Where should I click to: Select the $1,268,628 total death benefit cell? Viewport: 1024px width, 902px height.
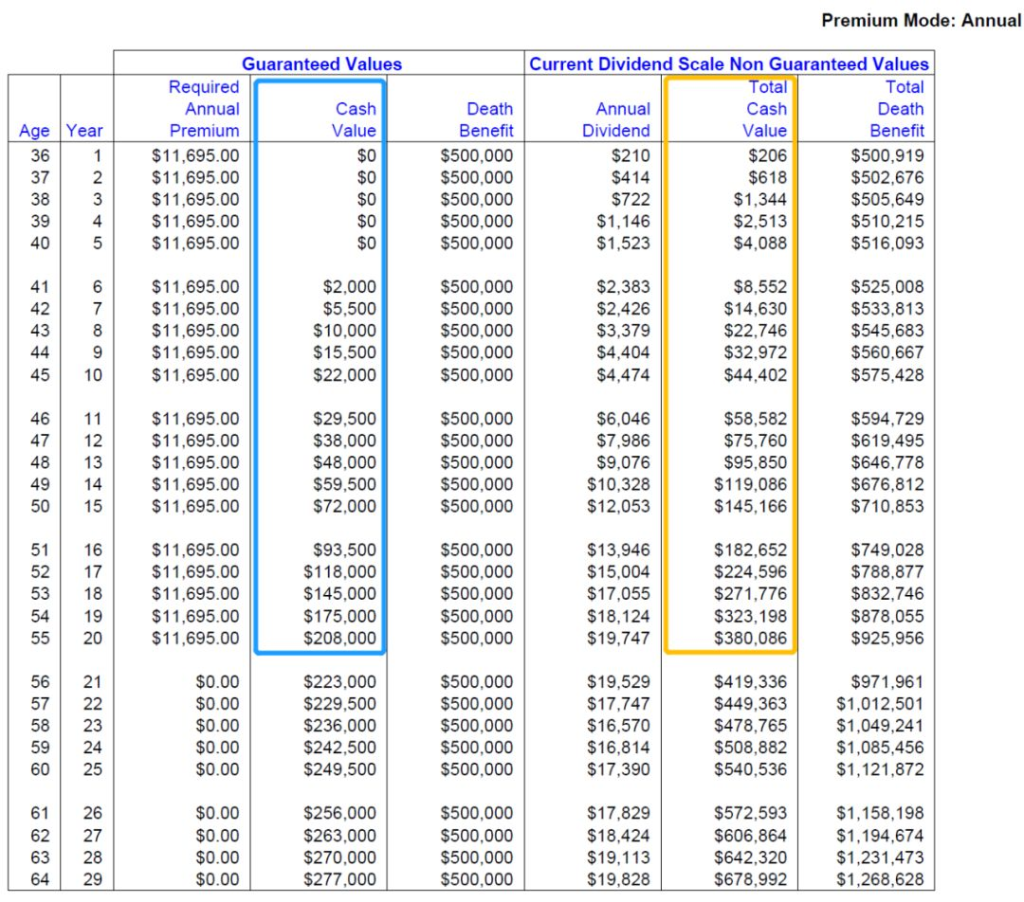(880, 880)
